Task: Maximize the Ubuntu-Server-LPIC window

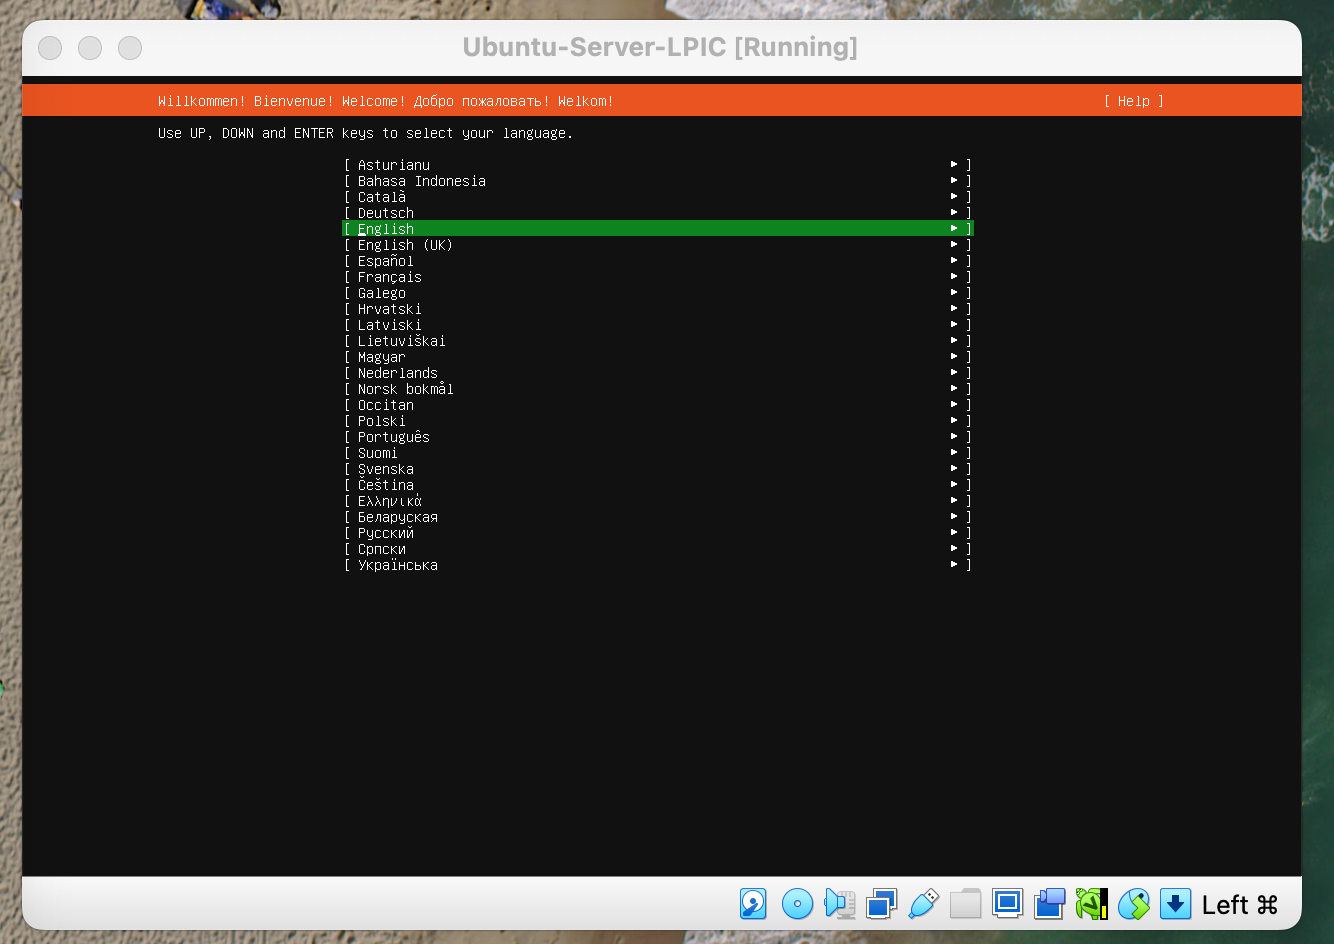Action: tap(130, 47)
